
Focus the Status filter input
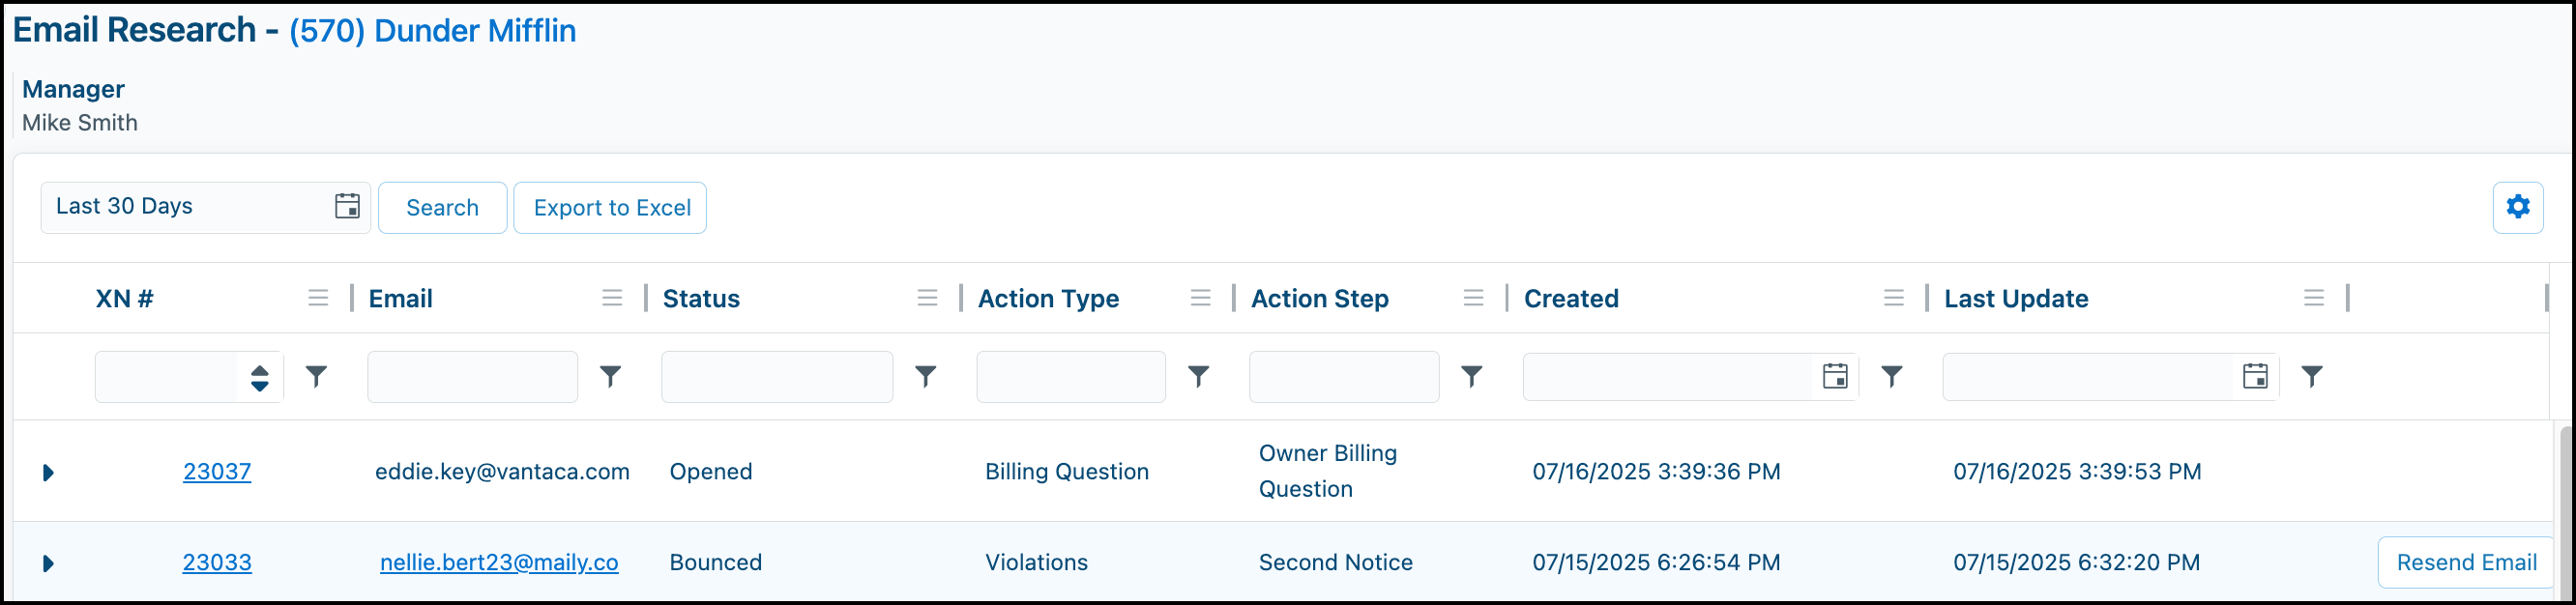[777, 377]
